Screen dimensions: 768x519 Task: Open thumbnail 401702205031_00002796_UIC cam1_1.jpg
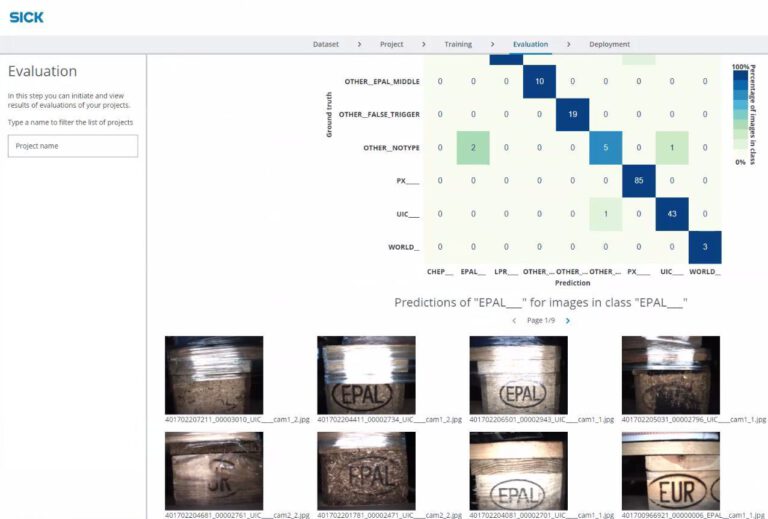point(670,375)
